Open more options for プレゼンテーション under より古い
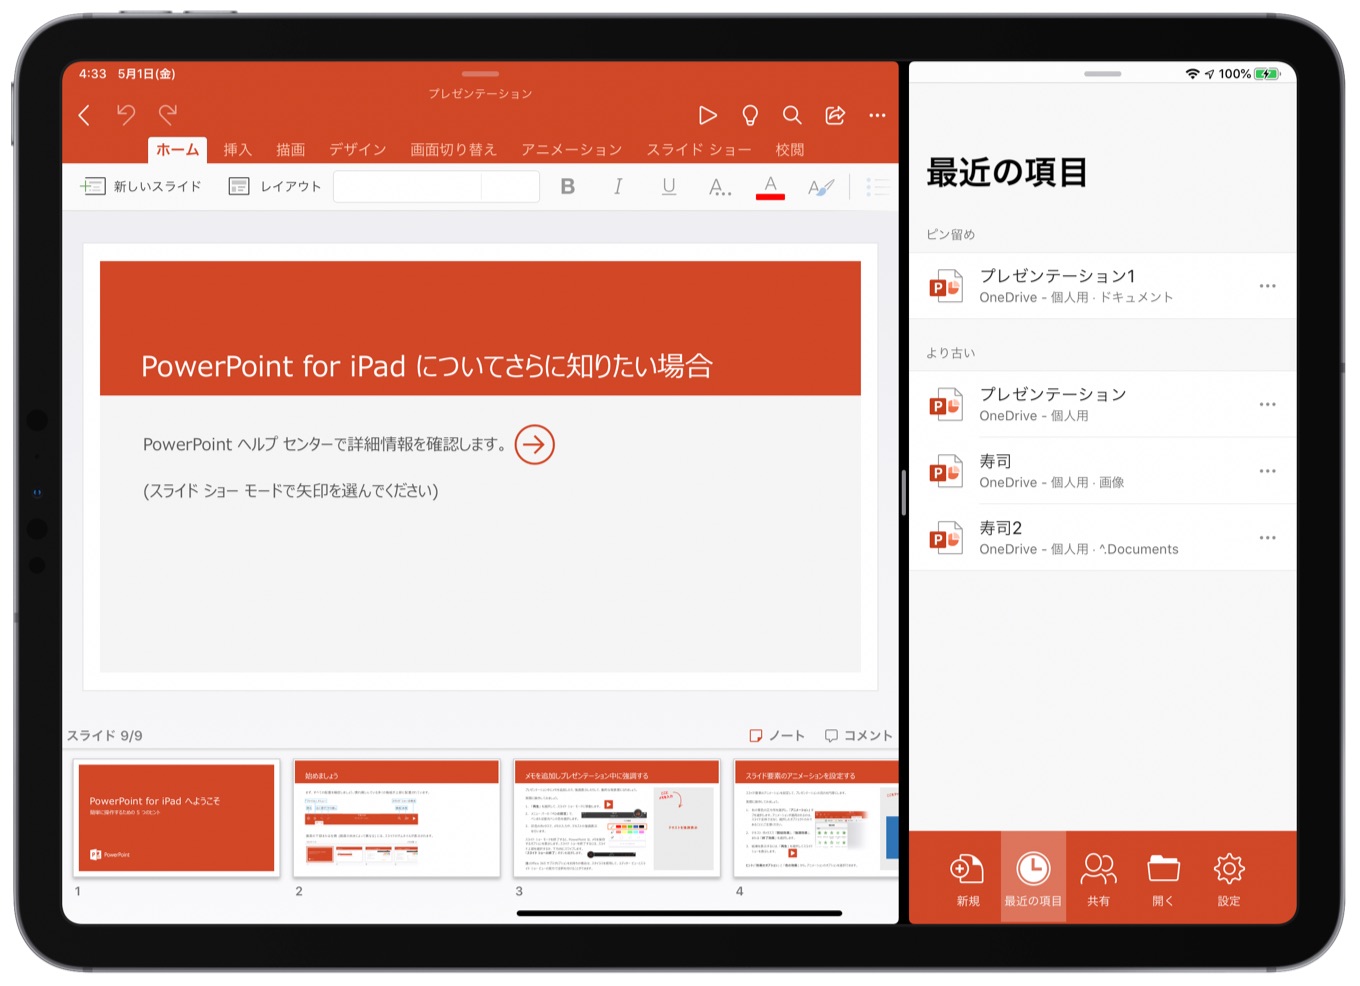This screenshot has height=986, width=1360. (1267, 404)
